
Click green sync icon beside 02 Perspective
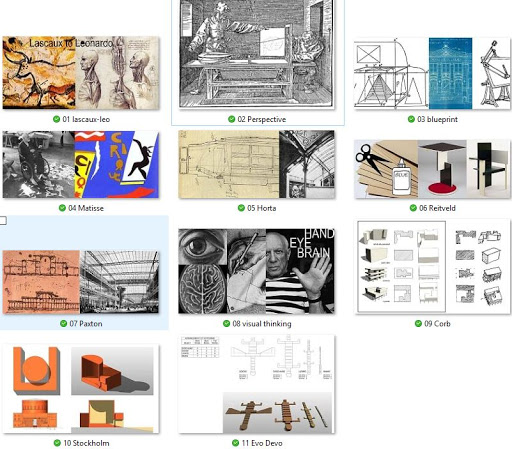(232, 119)
